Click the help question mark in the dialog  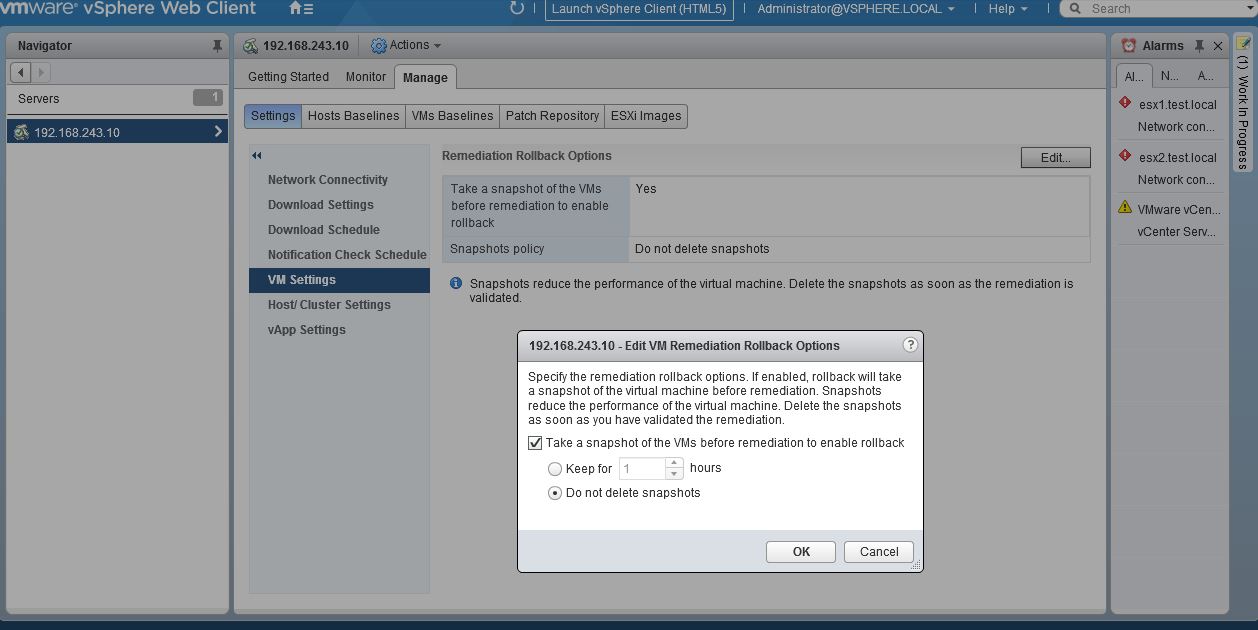910,345
